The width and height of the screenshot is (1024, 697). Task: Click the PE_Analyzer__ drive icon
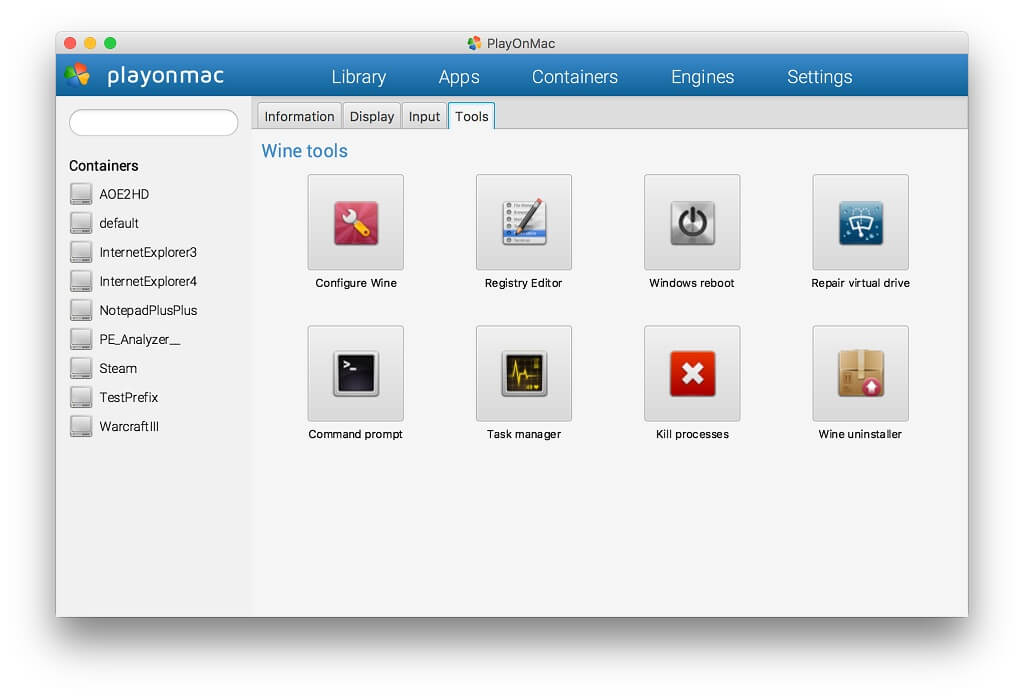(x=81, y=339)
